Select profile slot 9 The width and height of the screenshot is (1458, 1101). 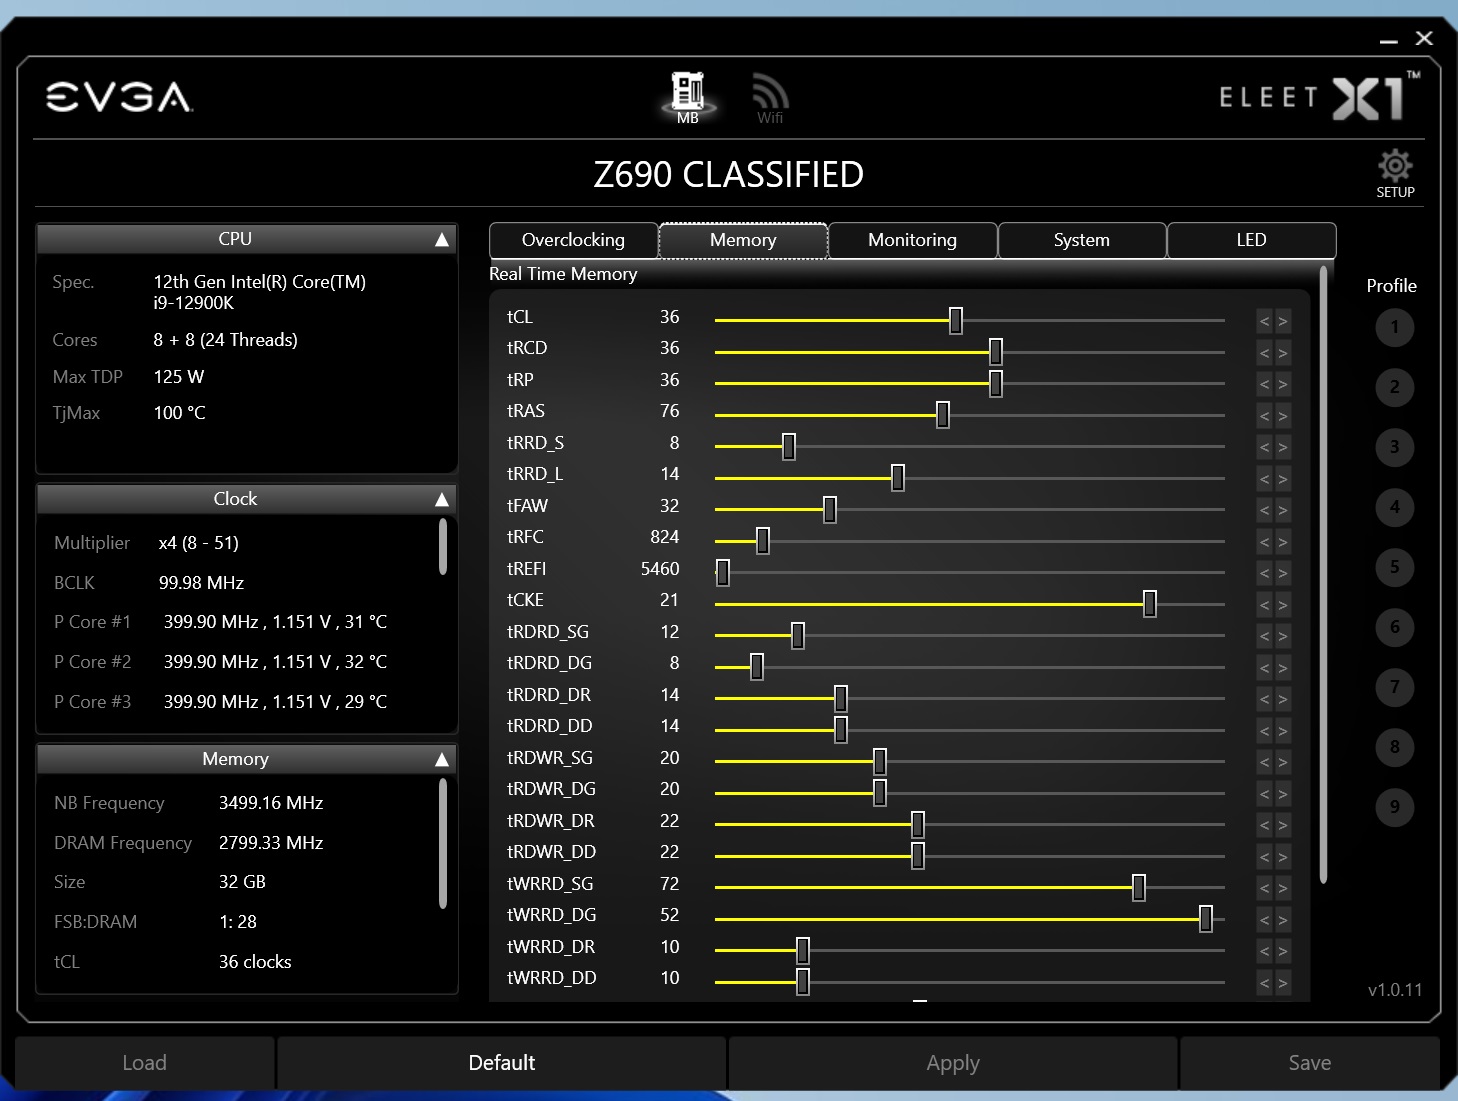tap(1394, 807)
